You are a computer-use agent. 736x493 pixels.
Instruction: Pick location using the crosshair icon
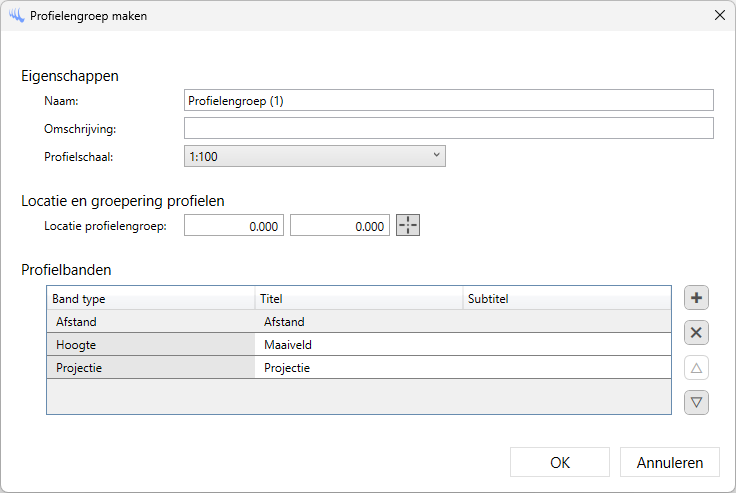coord(408,226)
